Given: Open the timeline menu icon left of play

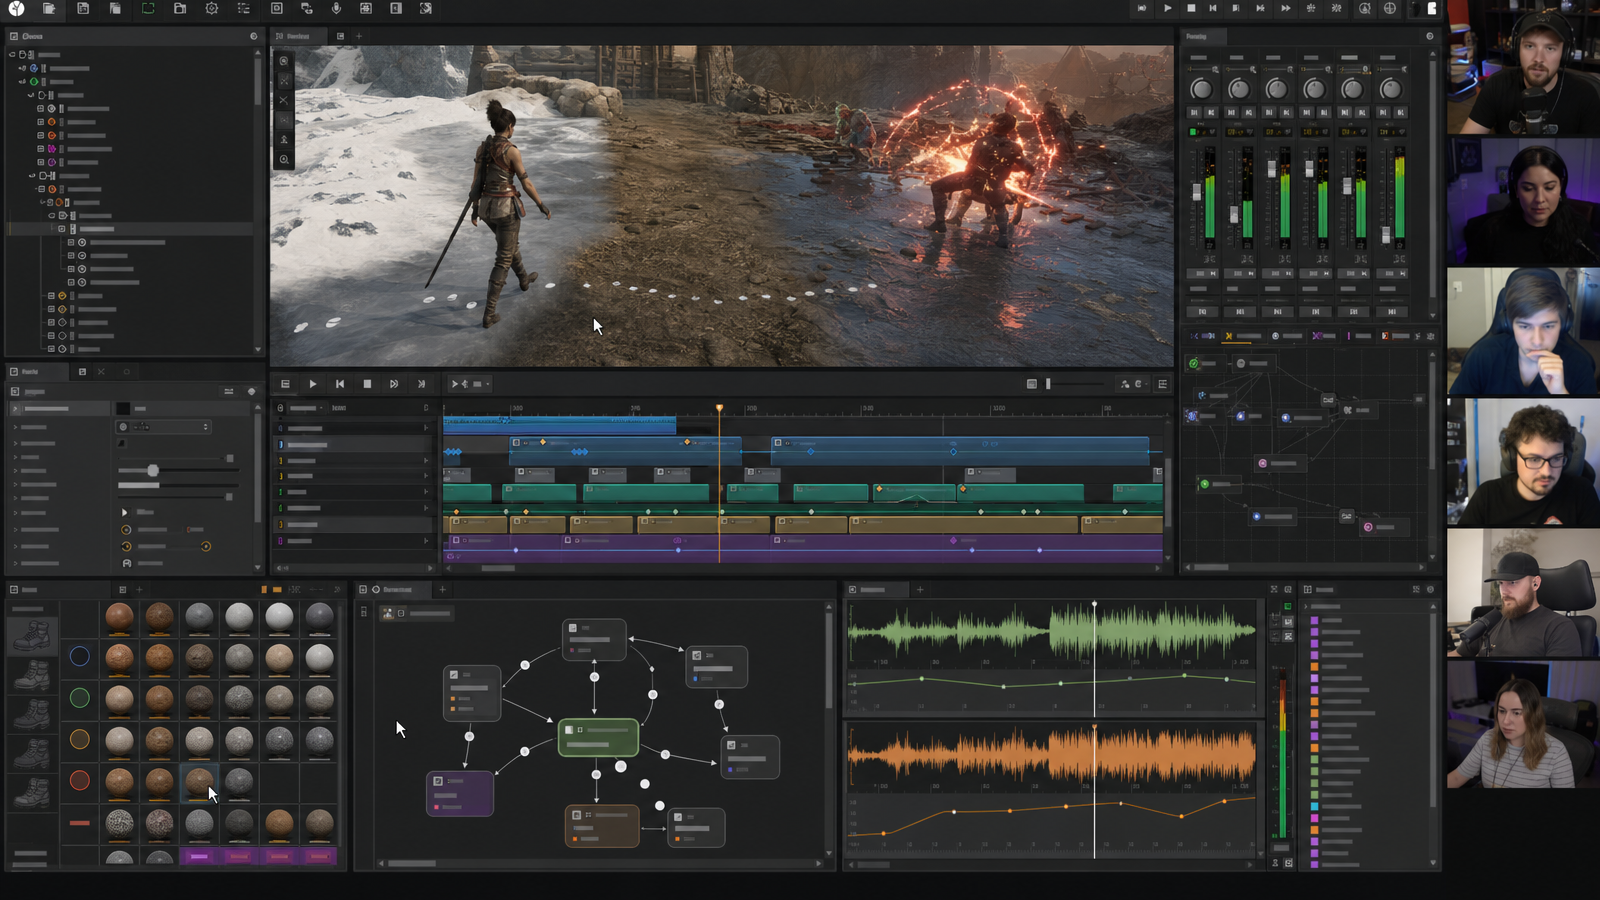Looking at the screenshot, I should 285,384.
